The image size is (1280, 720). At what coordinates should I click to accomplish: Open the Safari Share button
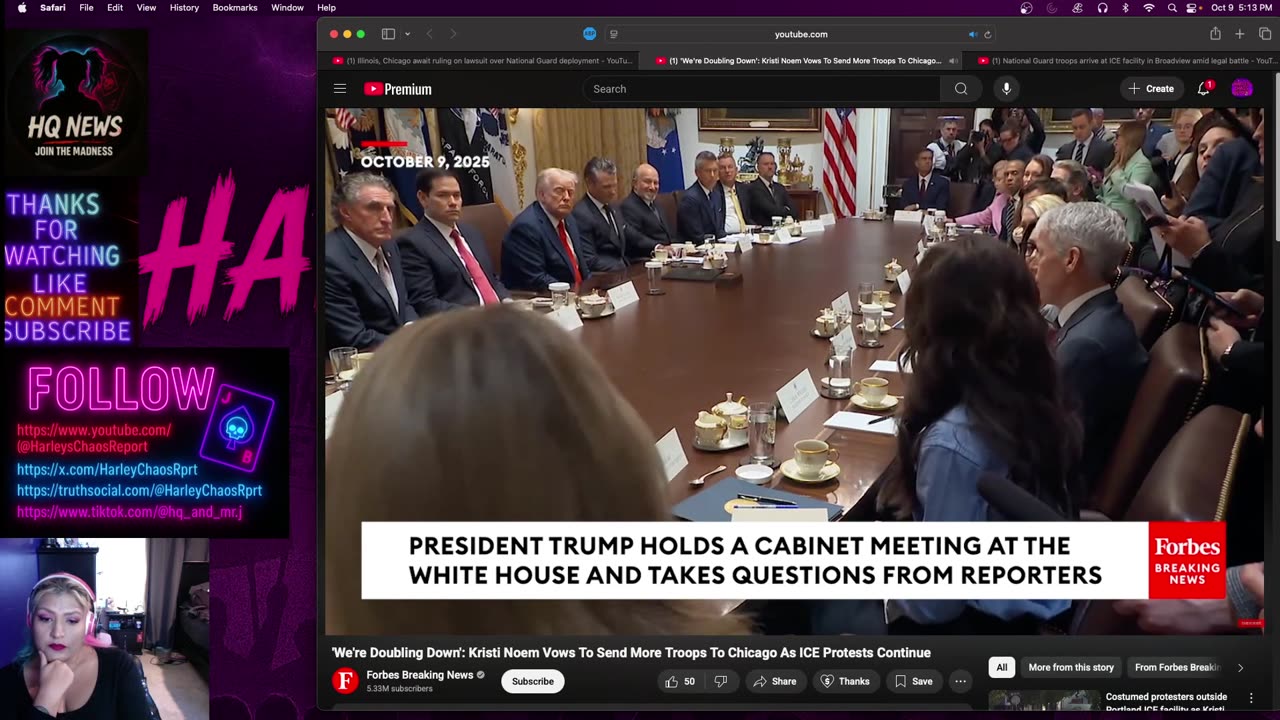tap(1215, 34)
